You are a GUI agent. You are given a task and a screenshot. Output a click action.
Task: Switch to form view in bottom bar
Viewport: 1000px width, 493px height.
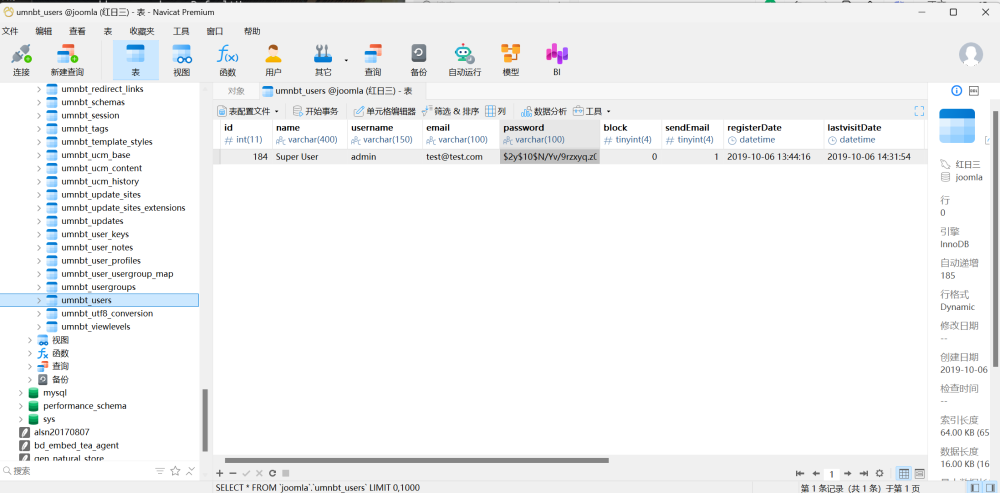pos(919,473)
